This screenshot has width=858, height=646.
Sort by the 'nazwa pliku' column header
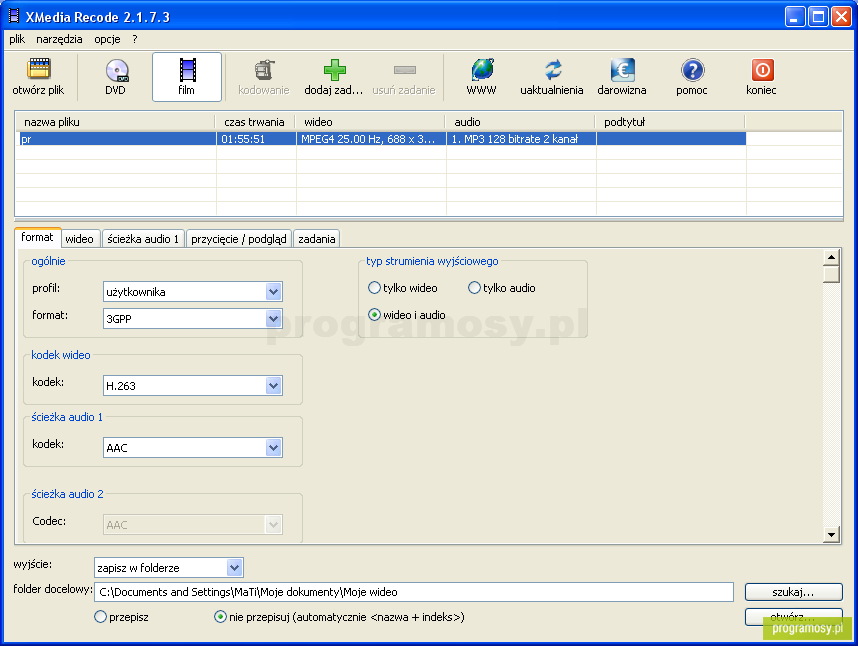tap(115, 122)
